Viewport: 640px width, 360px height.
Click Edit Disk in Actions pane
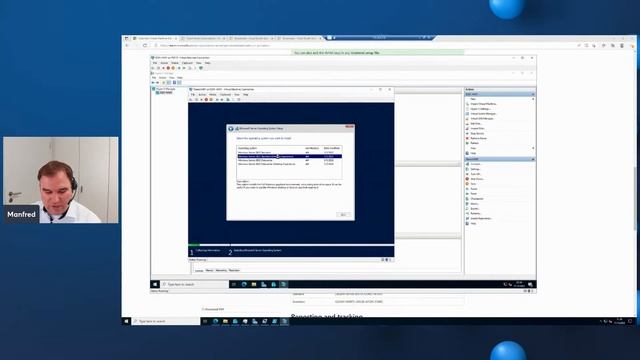(476, 124)
